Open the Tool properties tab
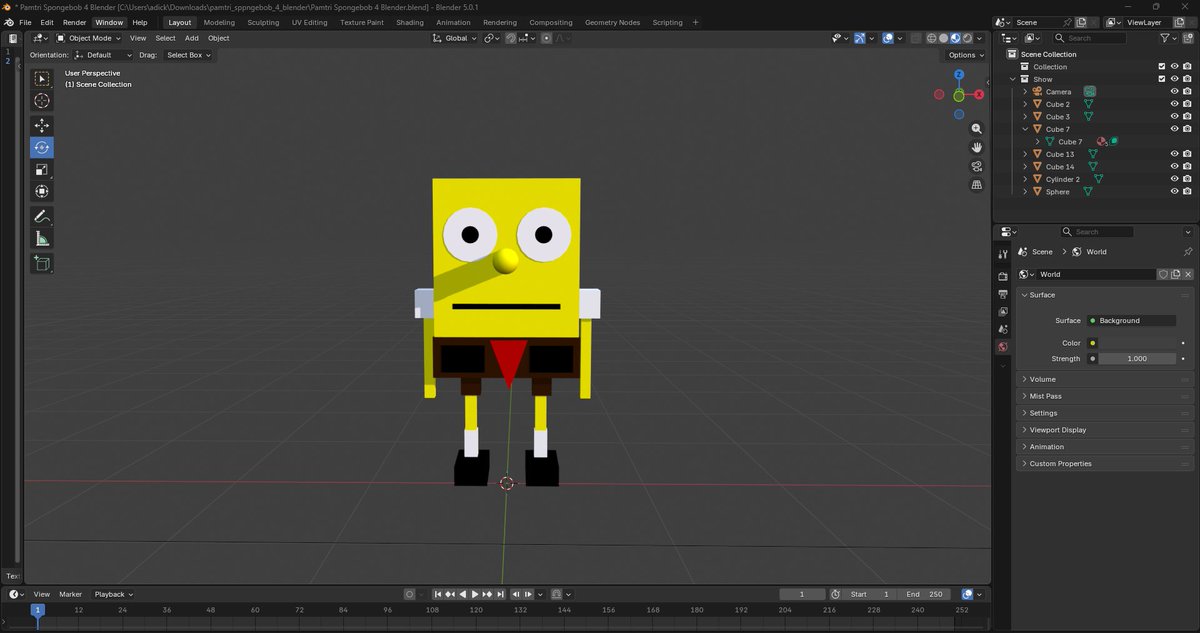 tap(1003, 255)
